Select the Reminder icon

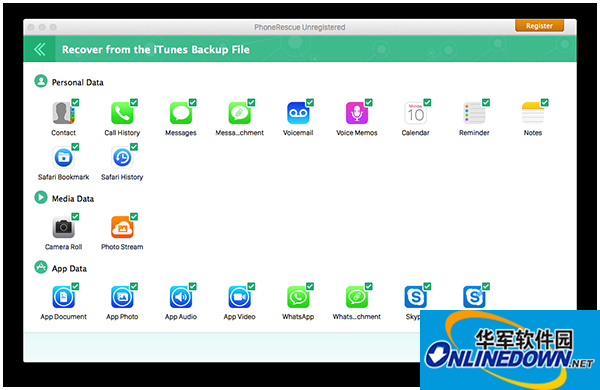tap(474, 113)
